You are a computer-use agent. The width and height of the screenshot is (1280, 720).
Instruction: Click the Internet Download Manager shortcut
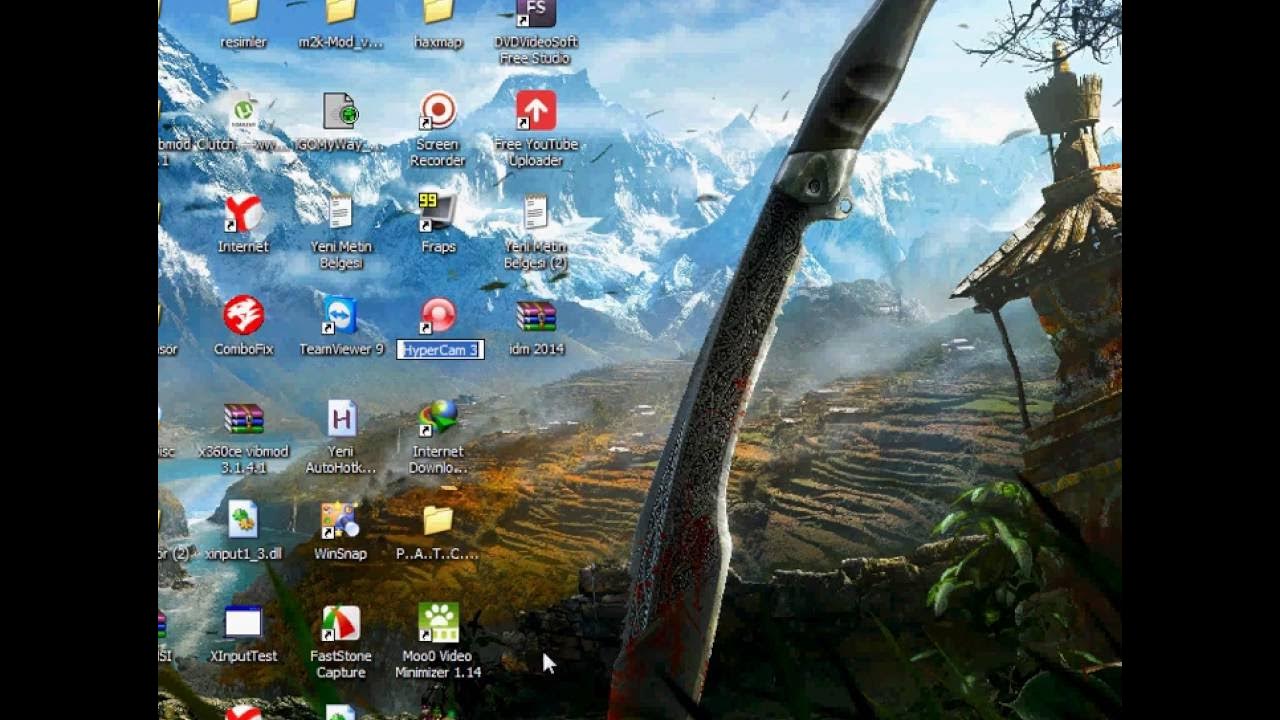pos(438,419)
